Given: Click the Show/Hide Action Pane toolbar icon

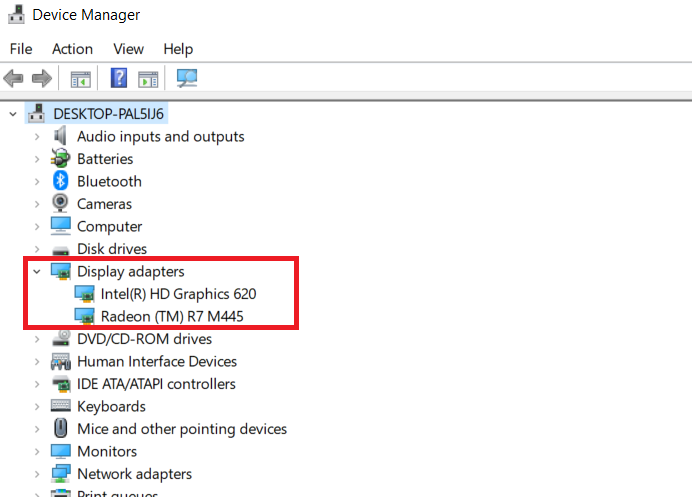Looking at the screenshot, I should (x=148, y=79).
